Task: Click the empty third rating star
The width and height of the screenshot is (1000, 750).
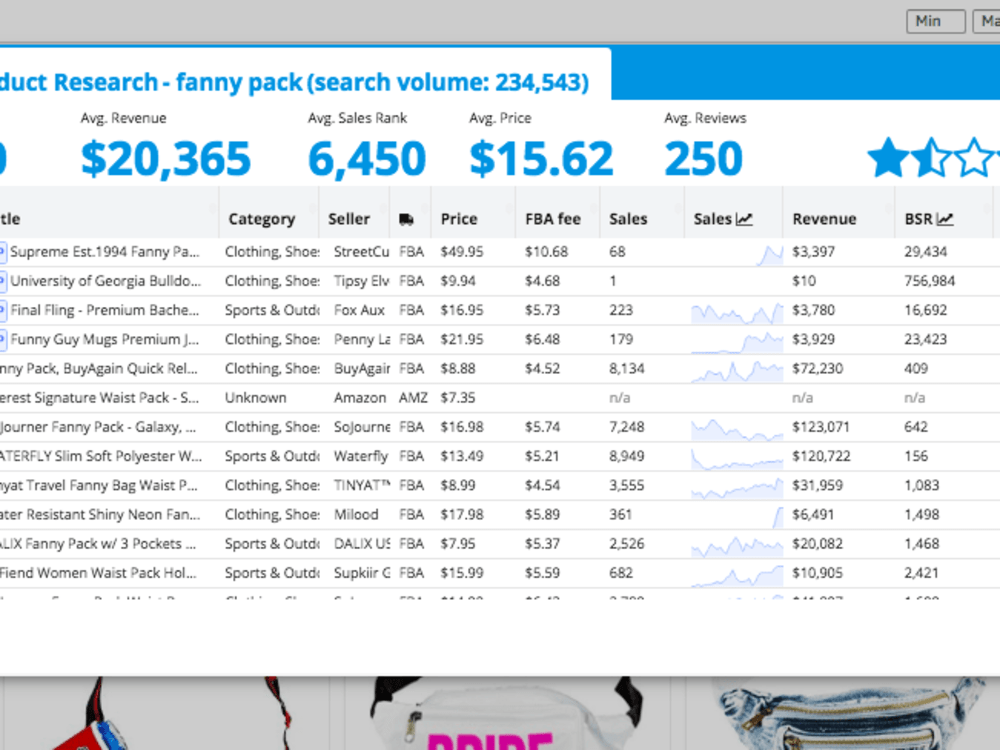Action: point(974,158)
